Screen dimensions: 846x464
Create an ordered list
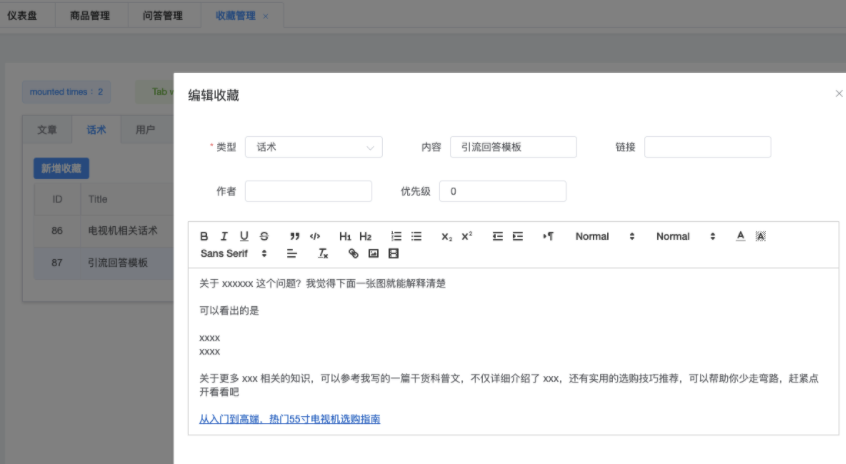(396, 236)
